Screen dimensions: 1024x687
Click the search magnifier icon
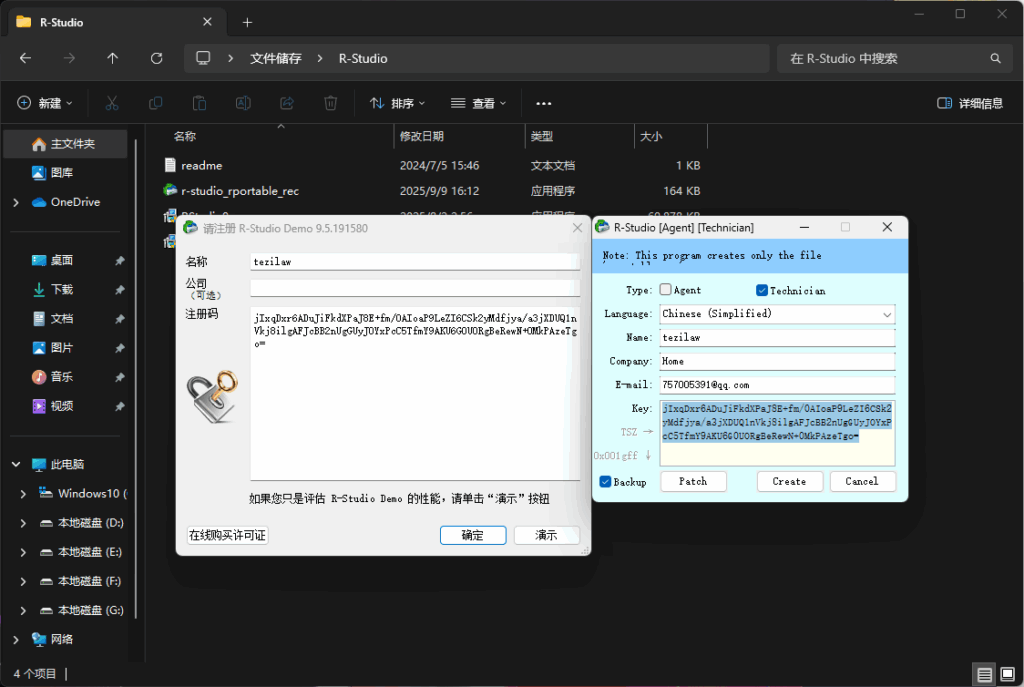995,58
